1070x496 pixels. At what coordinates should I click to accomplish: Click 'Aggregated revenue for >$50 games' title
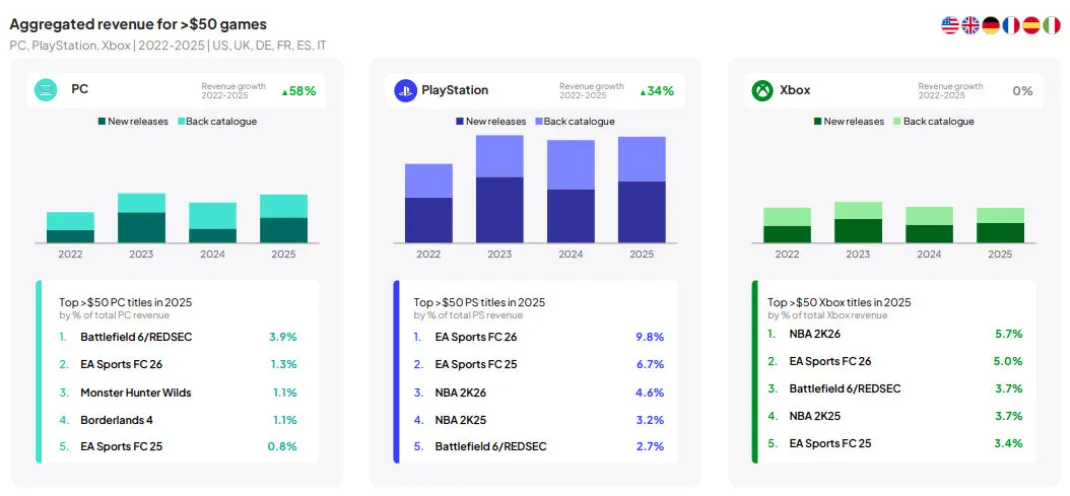(x=138, y=25)
